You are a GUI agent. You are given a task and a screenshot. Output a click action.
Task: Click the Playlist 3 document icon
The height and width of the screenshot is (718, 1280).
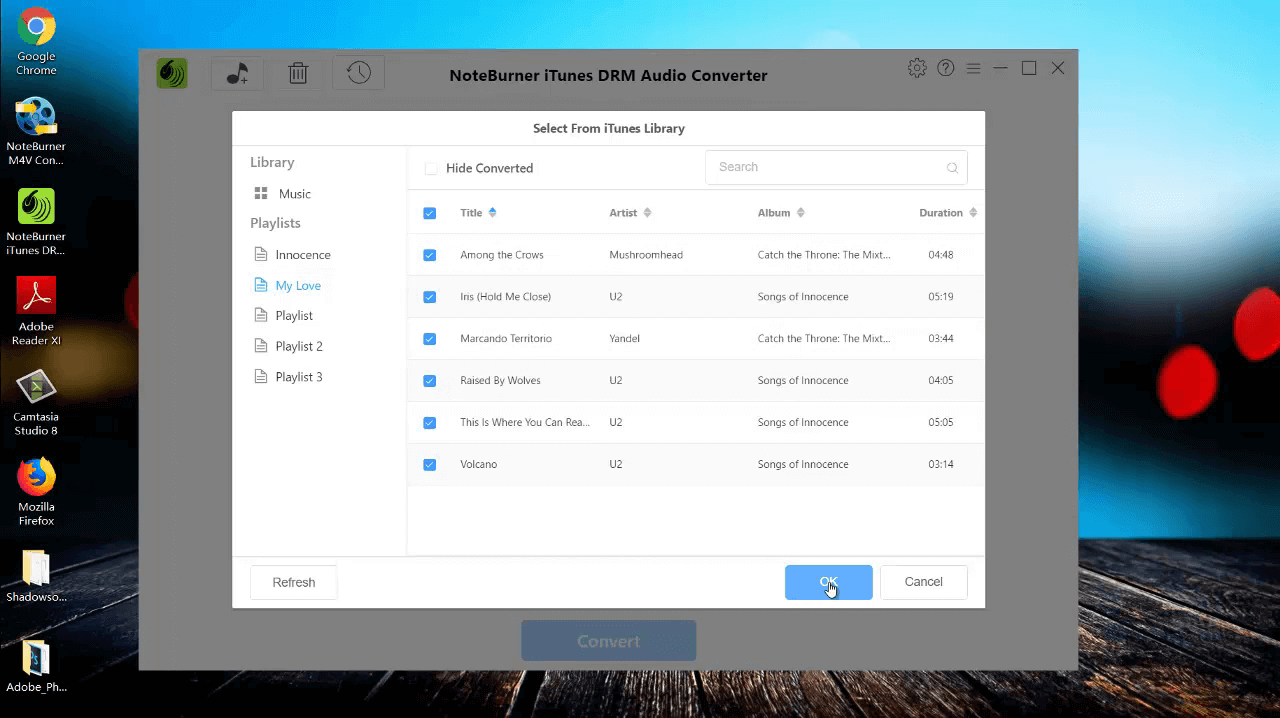pyautogui.click(x=261, y=377)
